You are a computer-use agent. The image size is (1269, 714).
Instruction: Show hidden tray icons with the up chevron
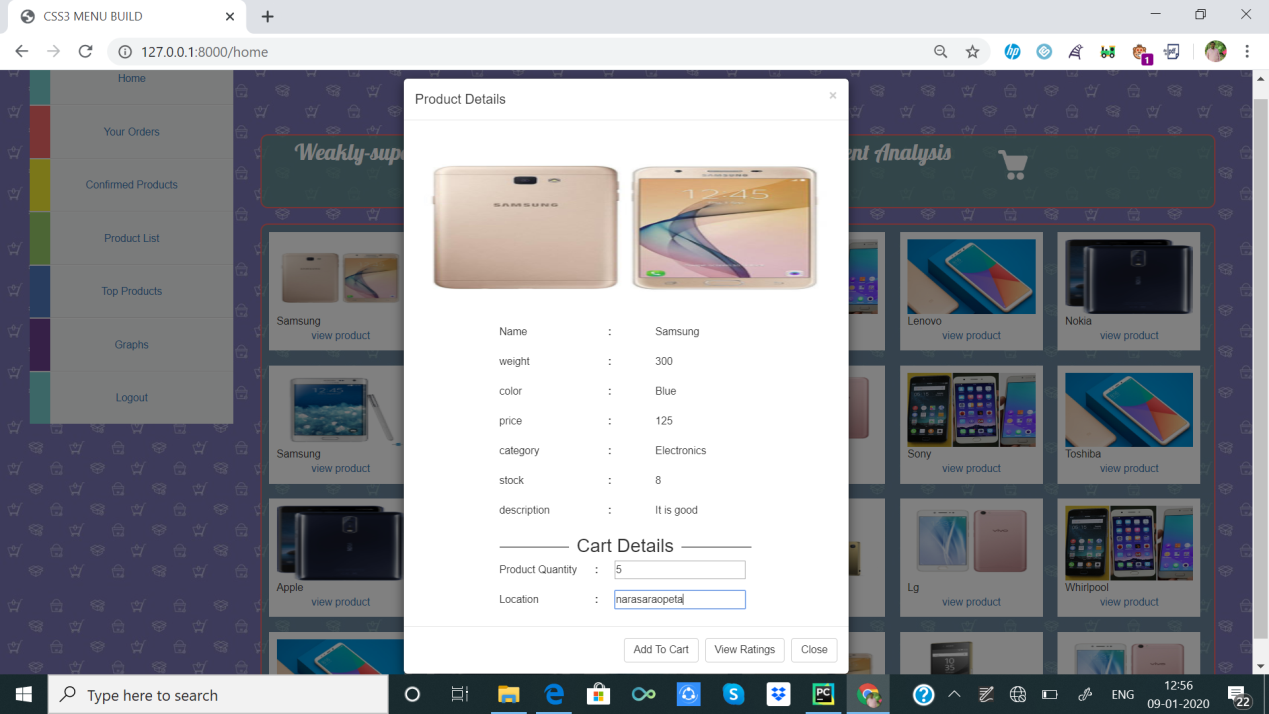pos(954,694)
